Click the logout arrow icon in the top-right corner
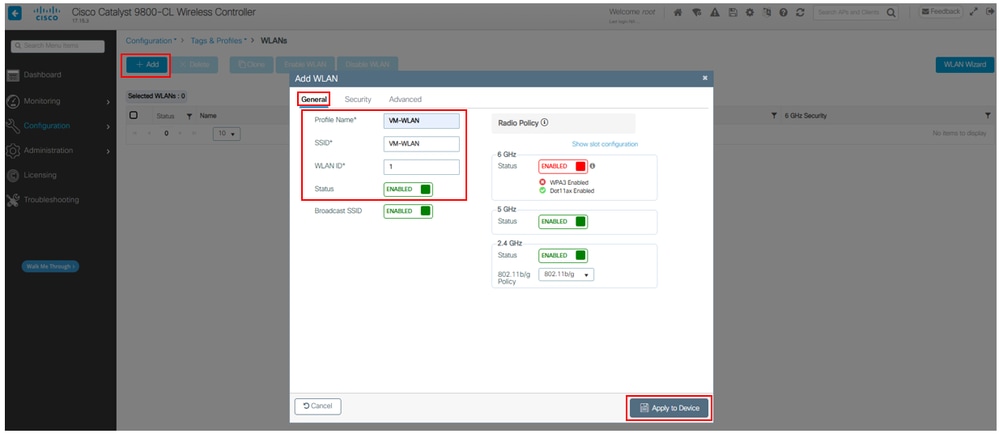The image size is (999, 434). 989,12
